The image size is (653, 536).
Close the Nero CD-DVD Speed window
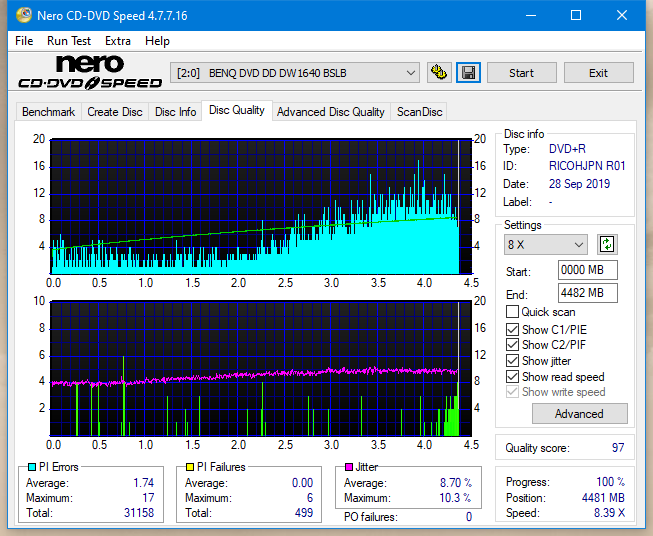622,15
